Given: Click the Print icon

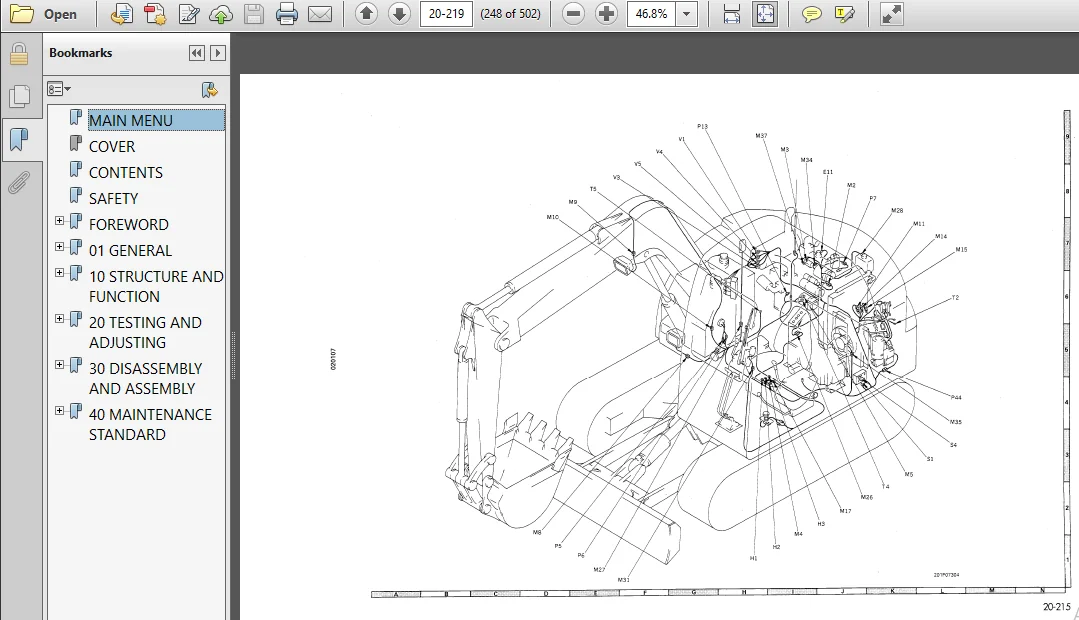Looking at the screenshot, I should pos(286,14).
